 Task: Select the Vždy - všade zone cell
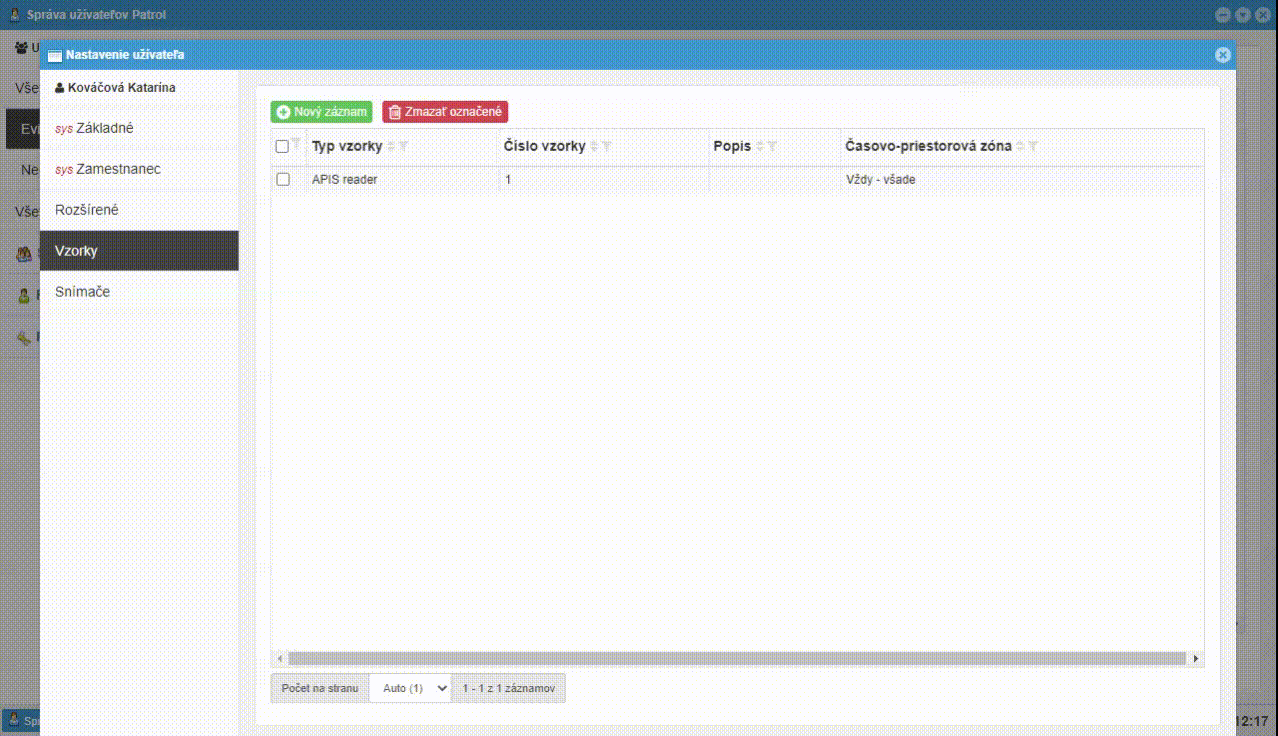(x=880, y=180)
